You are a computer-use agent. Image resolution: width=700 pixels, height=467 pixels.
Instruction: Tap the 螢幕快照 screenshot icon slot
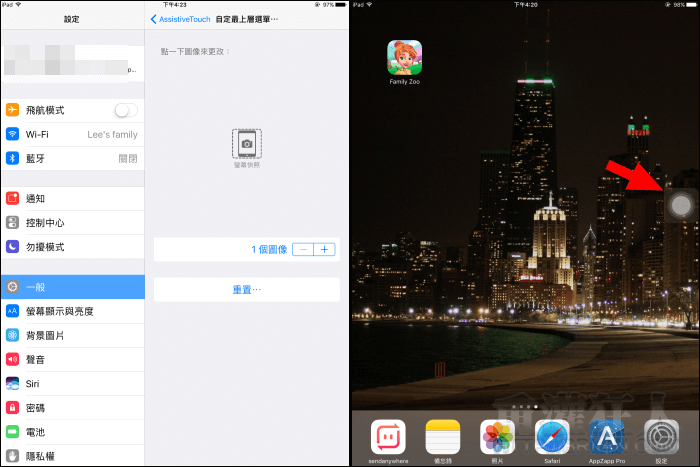tap(246, 145)
